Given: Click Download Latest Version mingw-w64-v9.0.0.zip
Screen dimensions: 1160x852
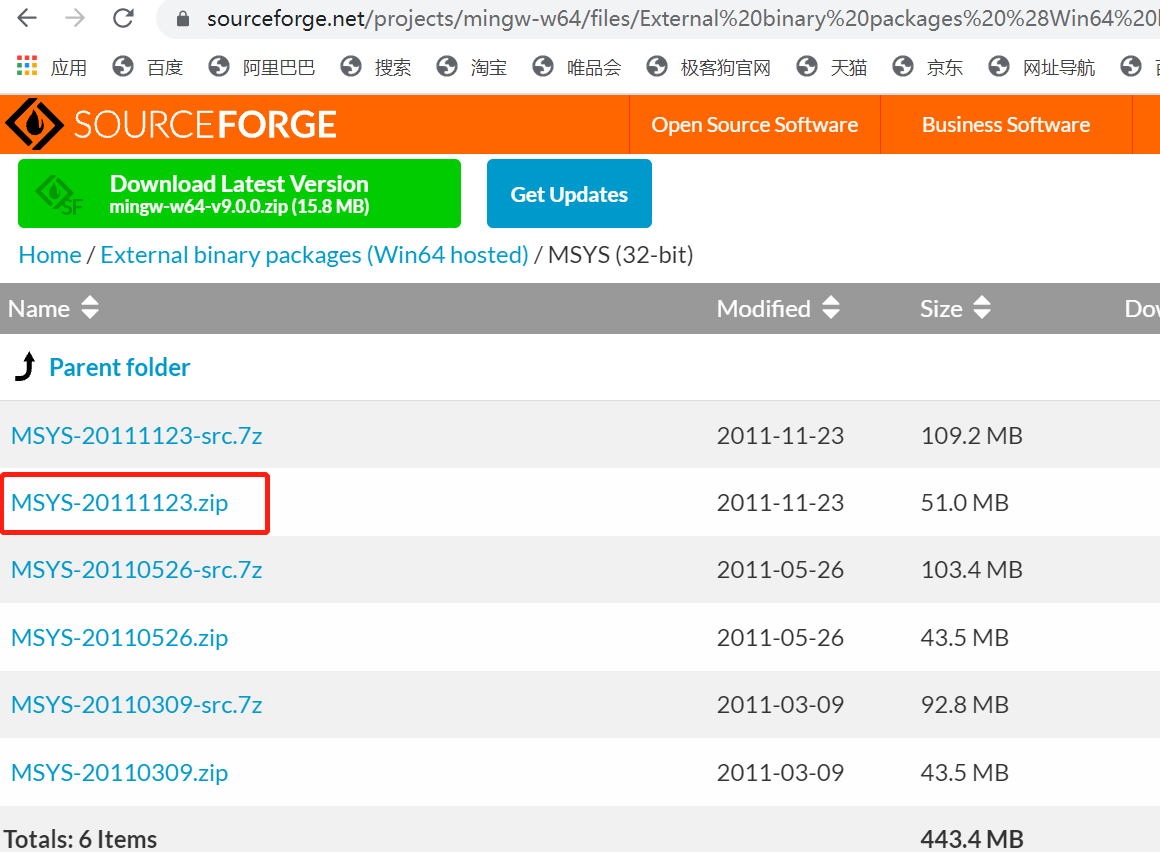Looking at the screenshot, I should click(x=239, y=193).
